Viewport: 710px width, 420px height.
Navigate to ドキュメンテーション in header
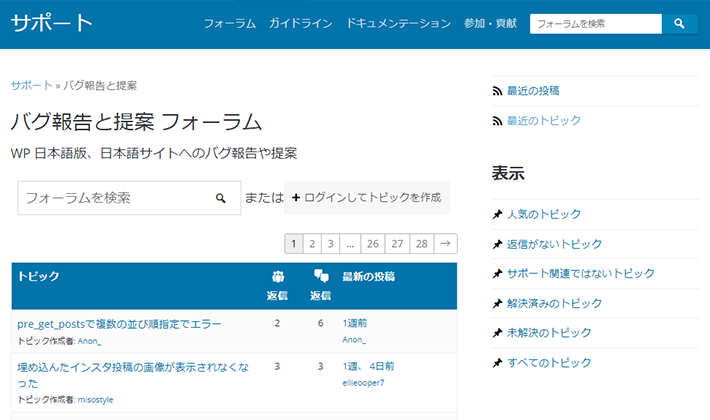398,23
